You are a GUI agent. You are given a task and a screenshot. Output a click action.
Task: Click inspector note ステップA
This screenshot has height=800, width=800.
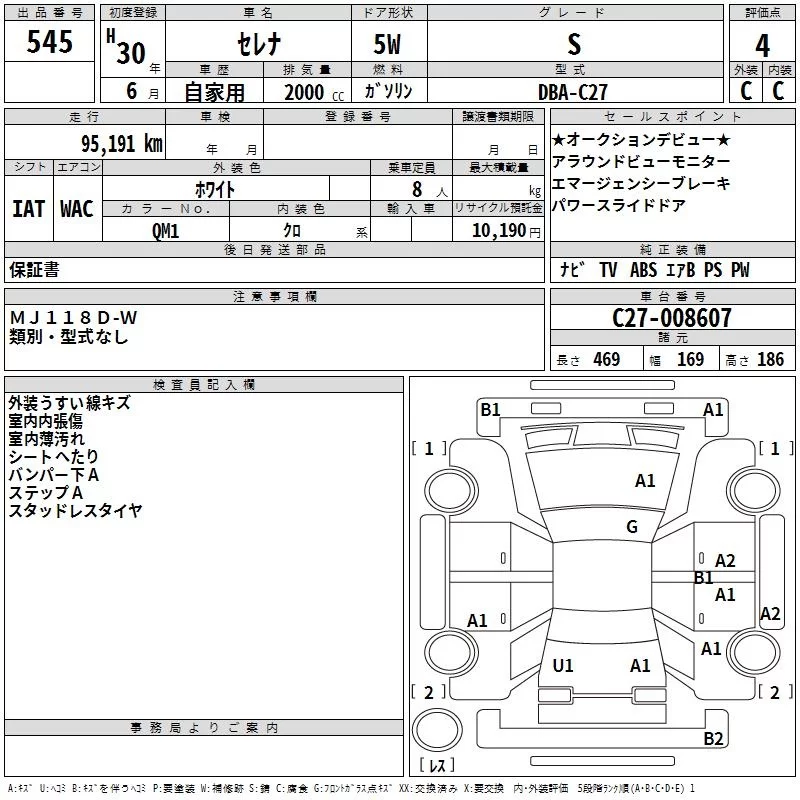click(45, 492)
